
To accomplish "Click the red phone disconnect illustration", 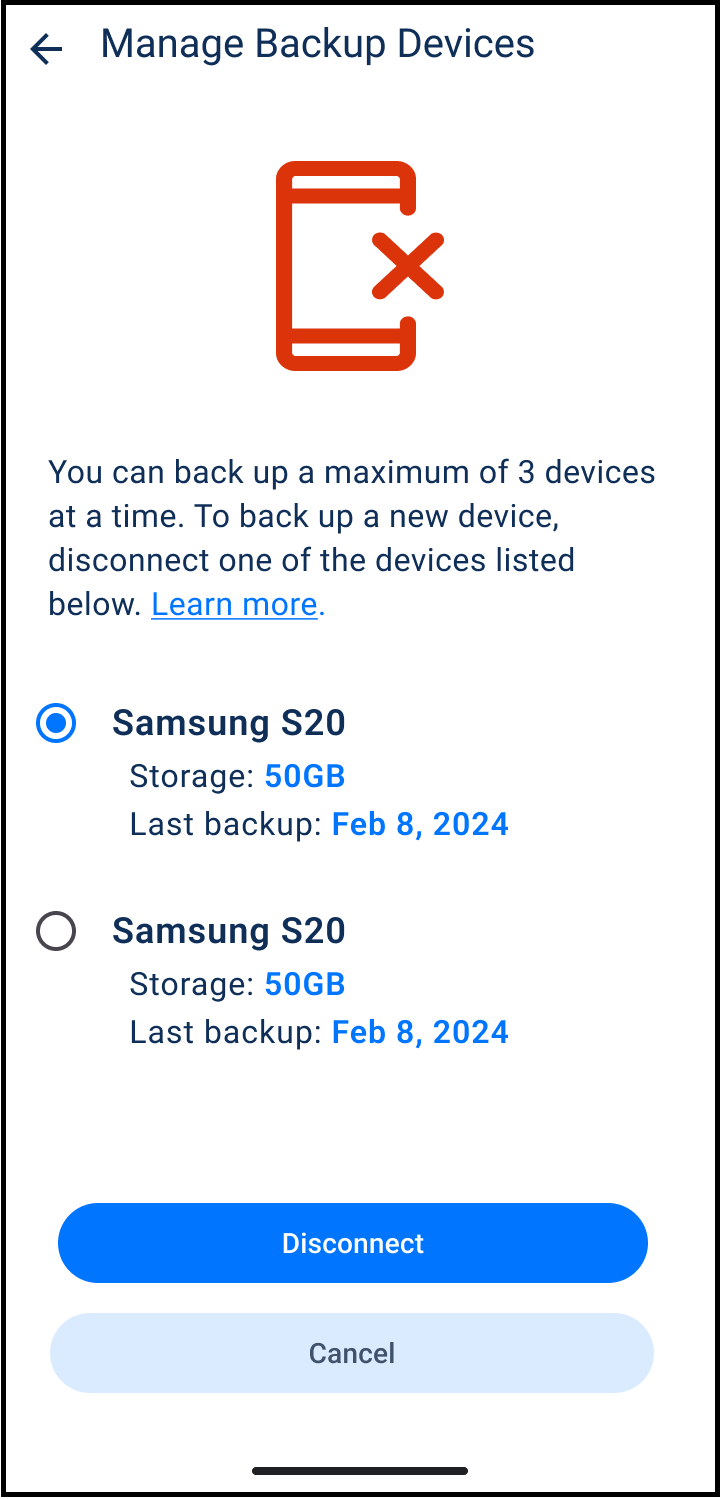I will coord(346,265).
